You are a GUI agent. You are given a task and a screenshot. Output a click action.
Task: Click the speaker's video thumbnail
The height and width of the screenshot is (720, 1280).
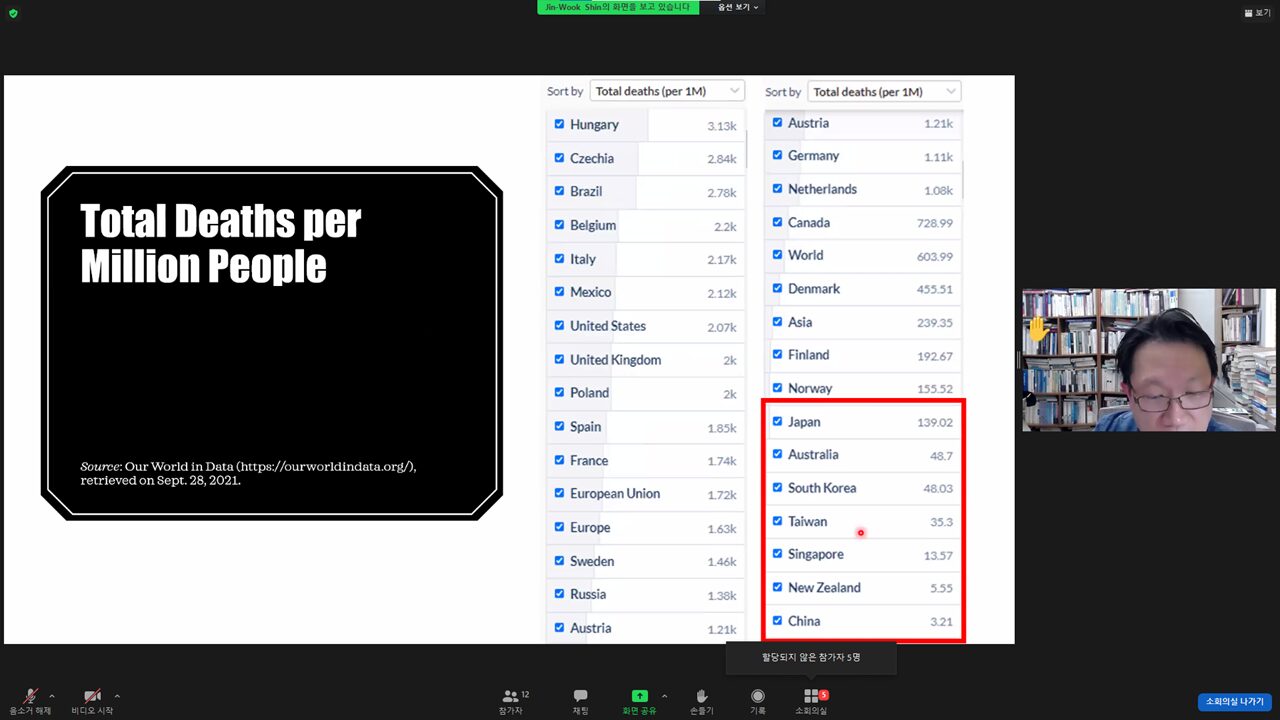(1148, 360)
